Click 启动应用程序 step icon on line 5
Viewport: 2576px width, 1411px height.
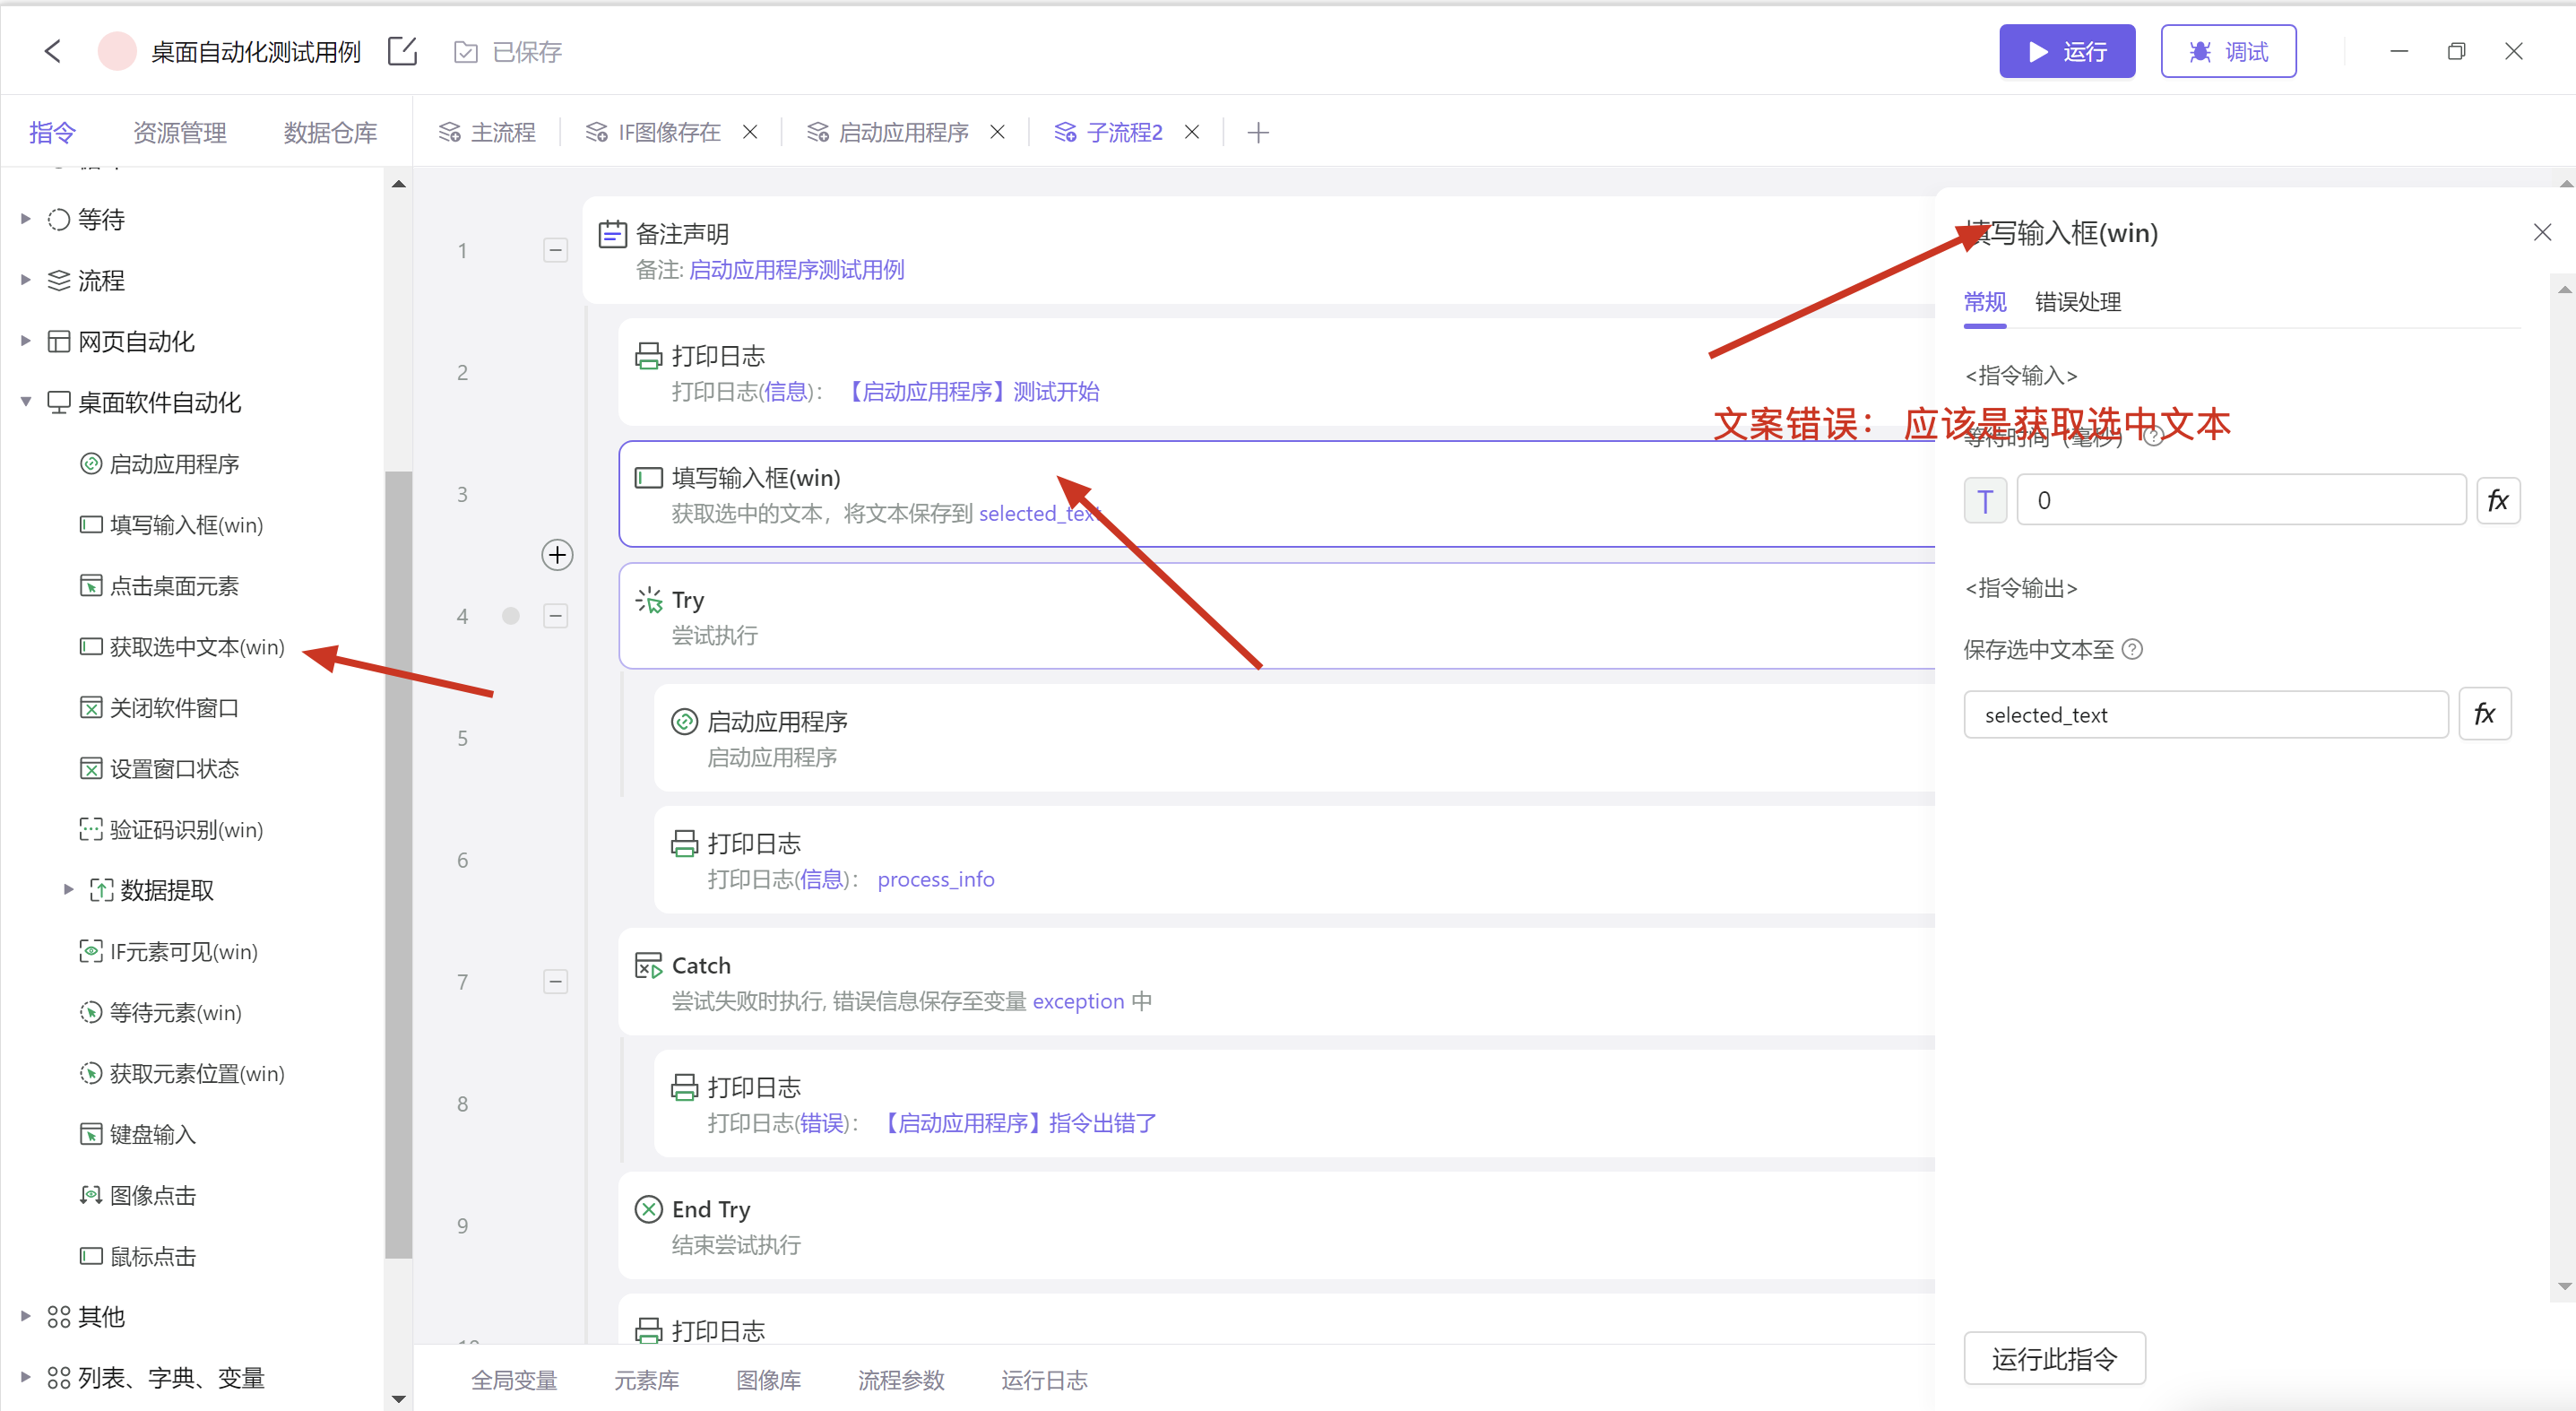pos(684,721)
